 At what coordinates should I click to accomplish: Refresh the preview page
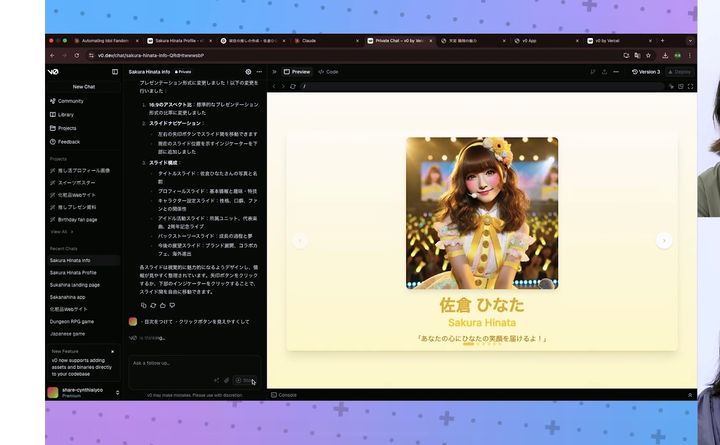pyautogui.click(x=292, y=86)
